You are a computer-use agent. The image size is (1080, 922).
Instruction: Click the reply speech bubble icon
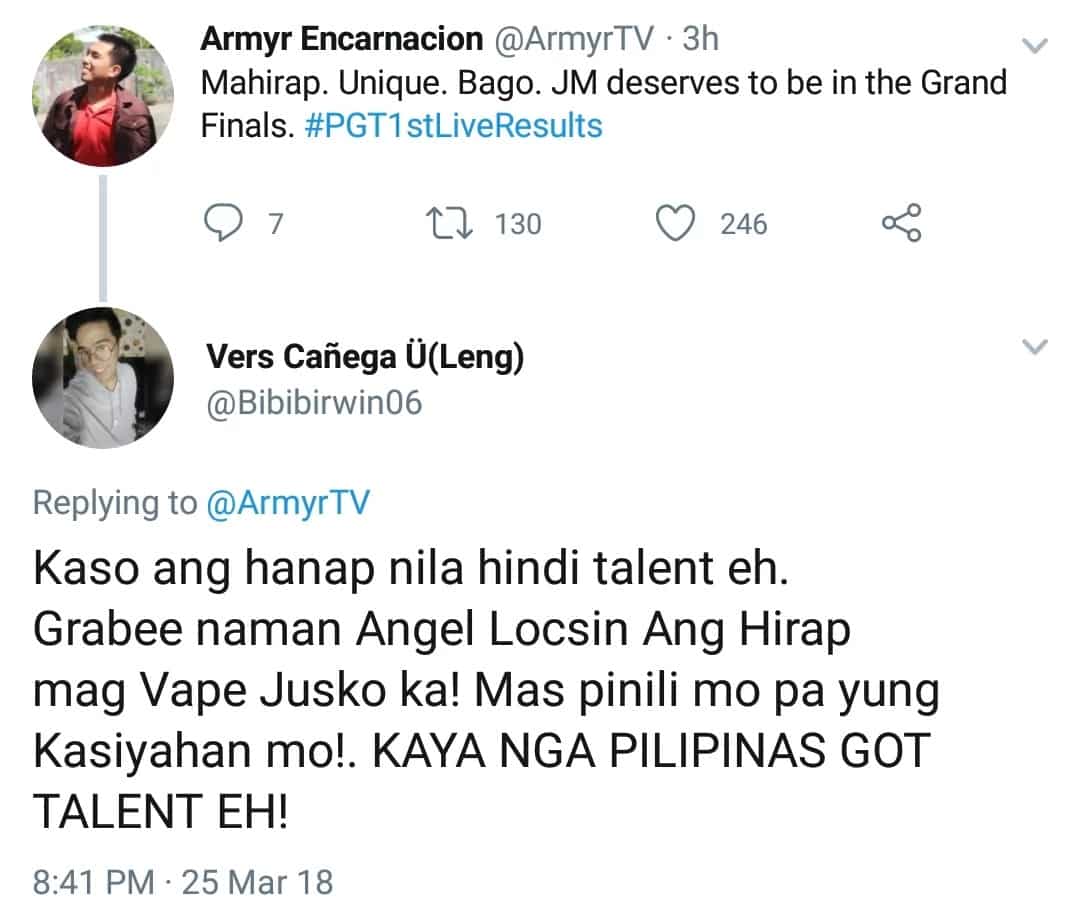(x=223, y=223)
